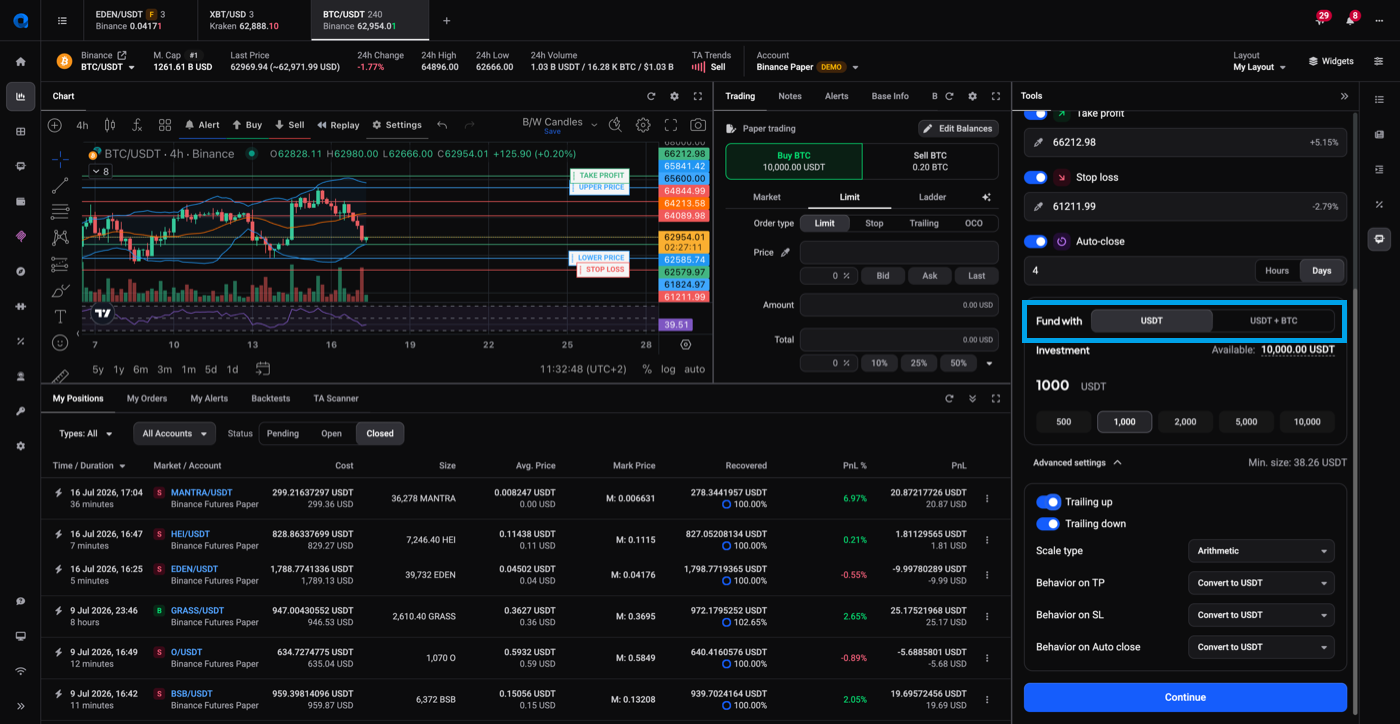Select the 1y chart time range
Viewport: 1400px width, 724px height.
click(119, 369)
